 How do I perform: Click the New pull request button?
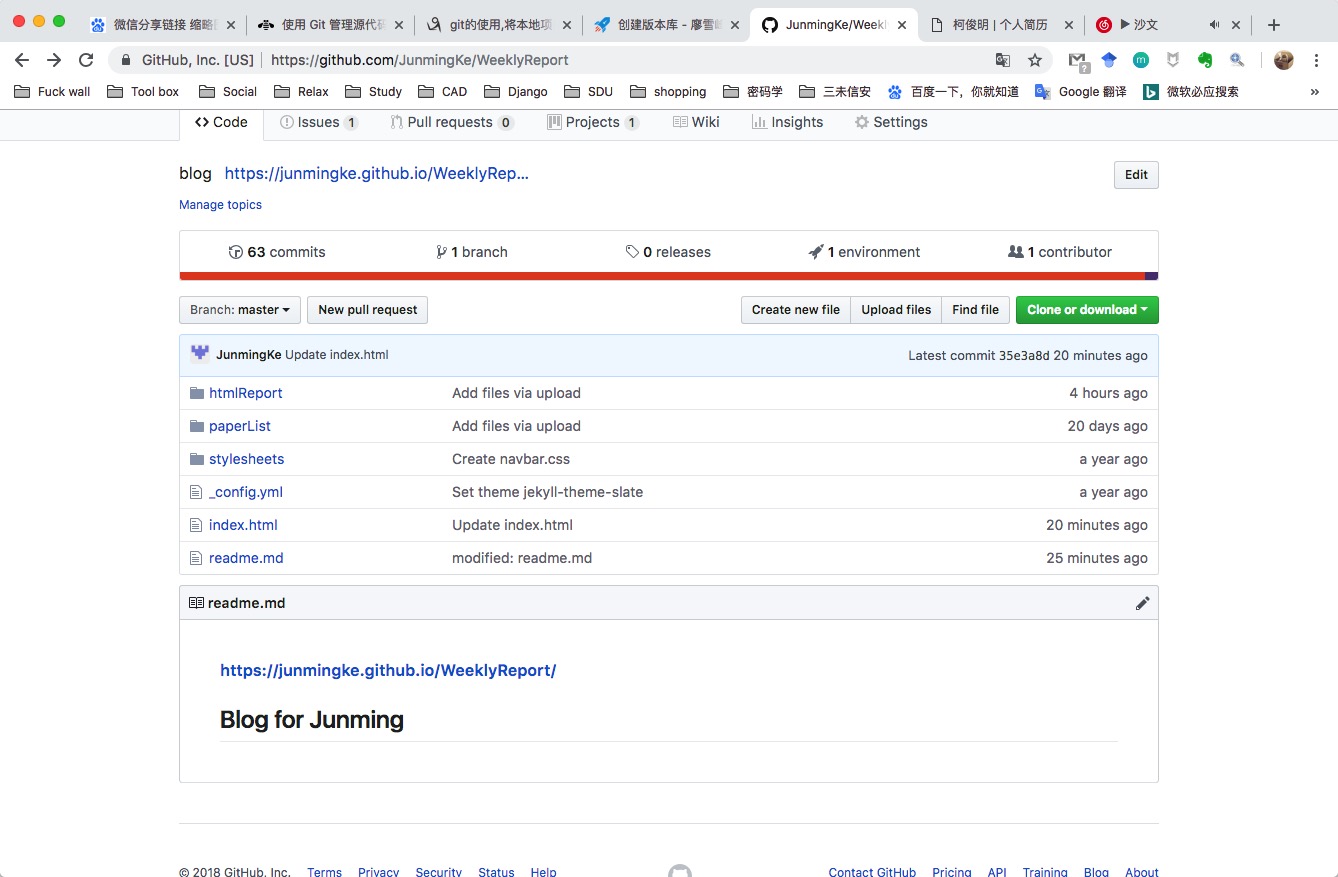point(367,310)
